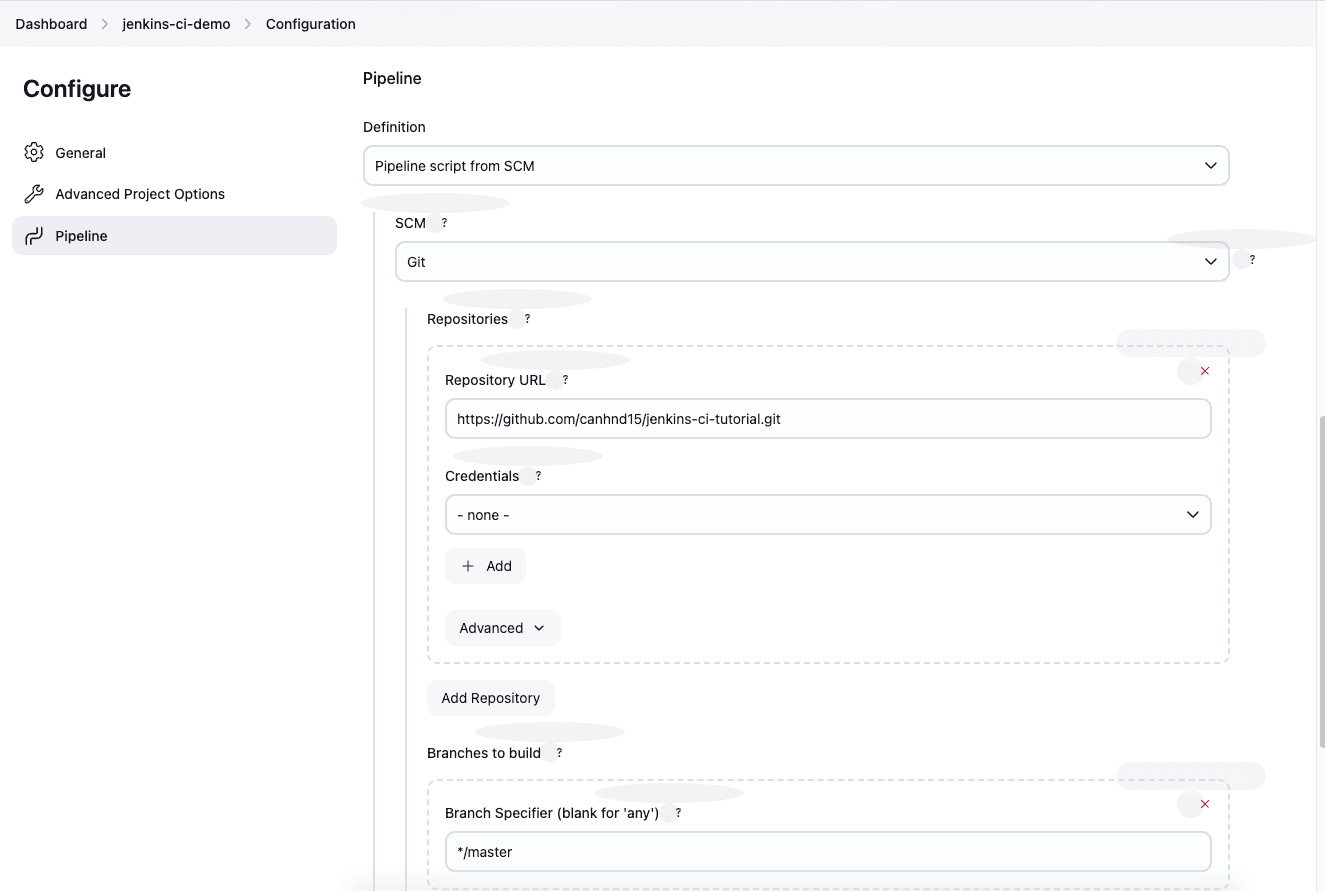Screen dimensions: 1325x892
Task: Open the Credentials dropdown
Action: [x=827, y=515]
